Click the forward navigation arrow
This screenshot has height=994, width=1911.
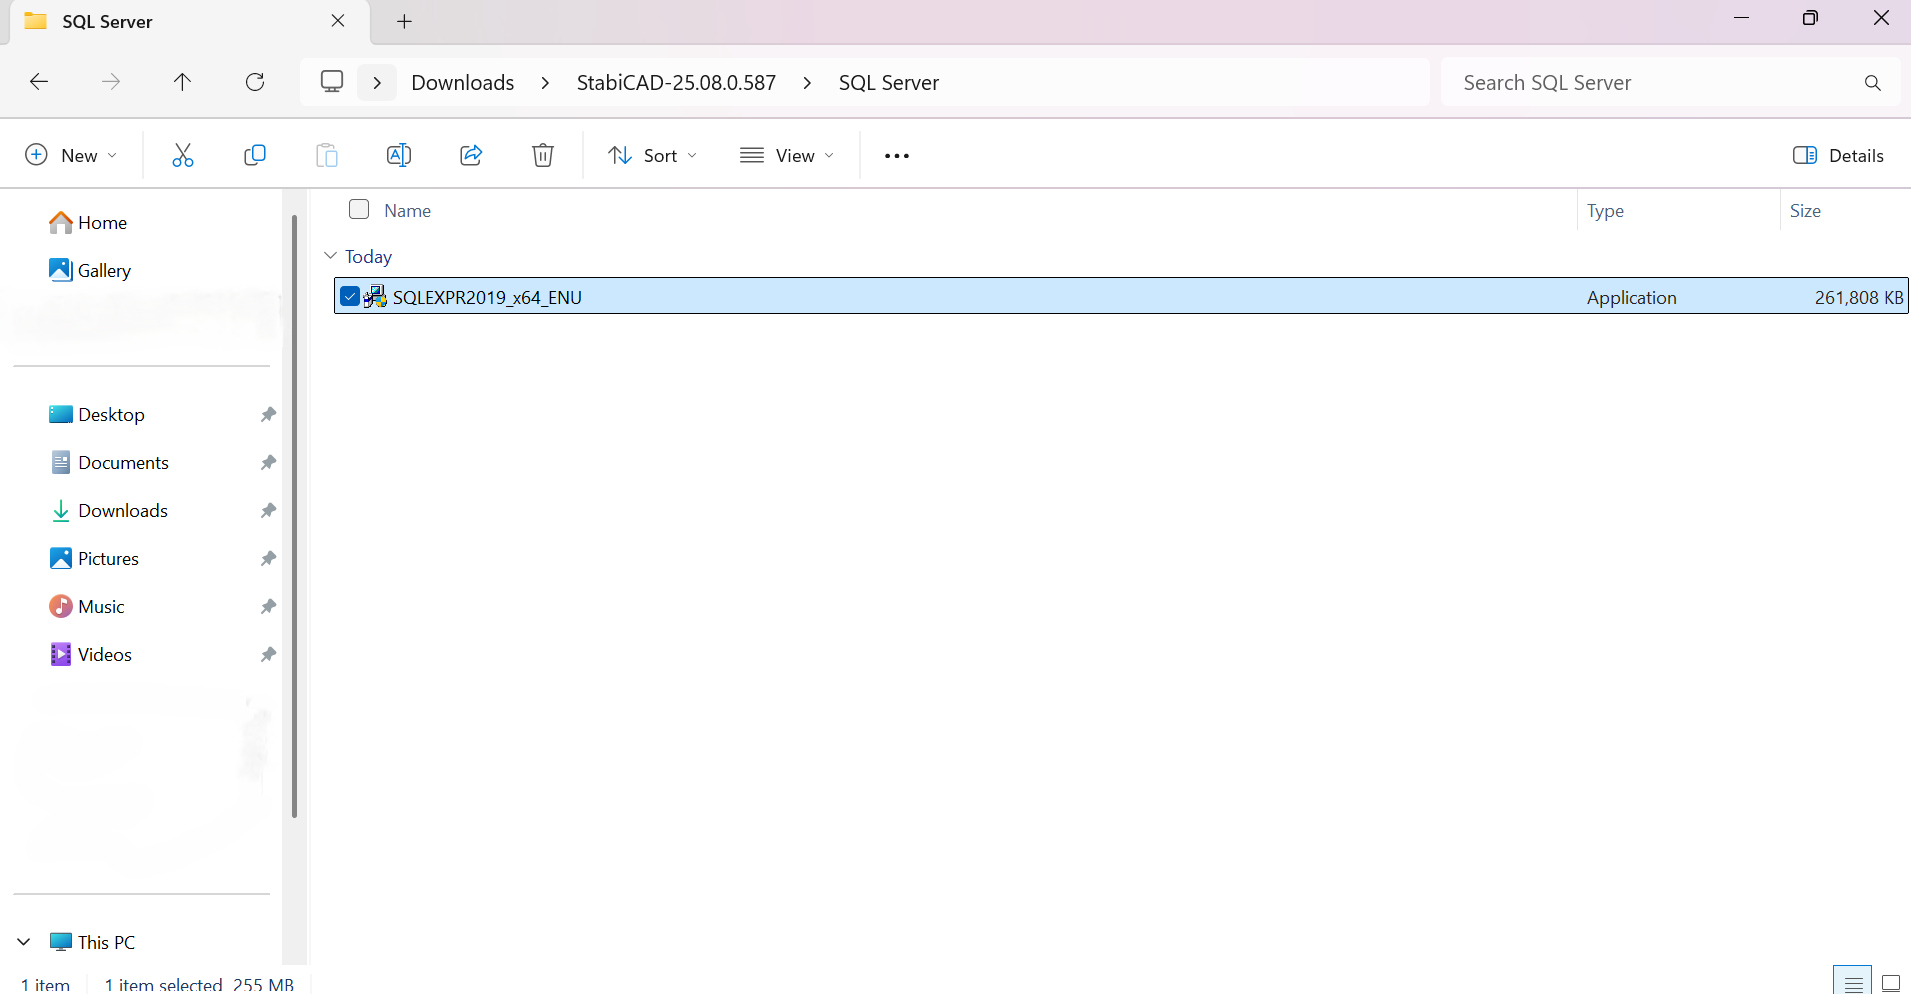click(x=111, y=82)
